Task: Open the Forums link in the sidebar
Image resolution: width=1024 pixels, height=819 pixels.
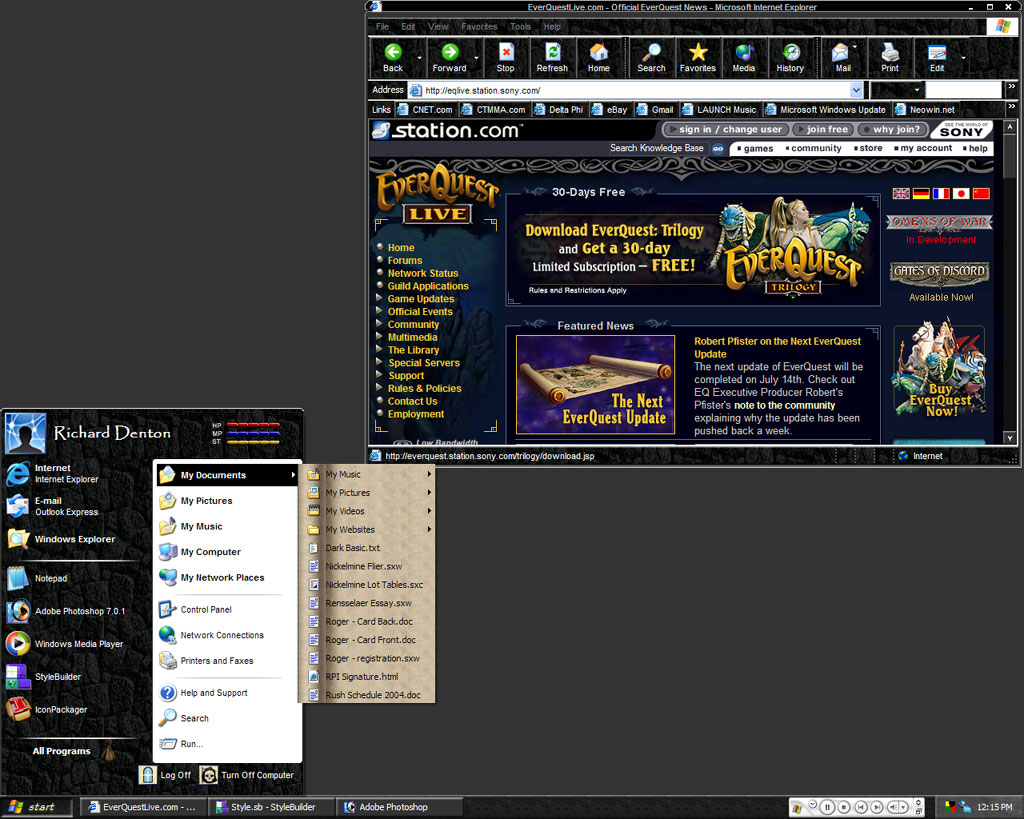Action: 404,260
